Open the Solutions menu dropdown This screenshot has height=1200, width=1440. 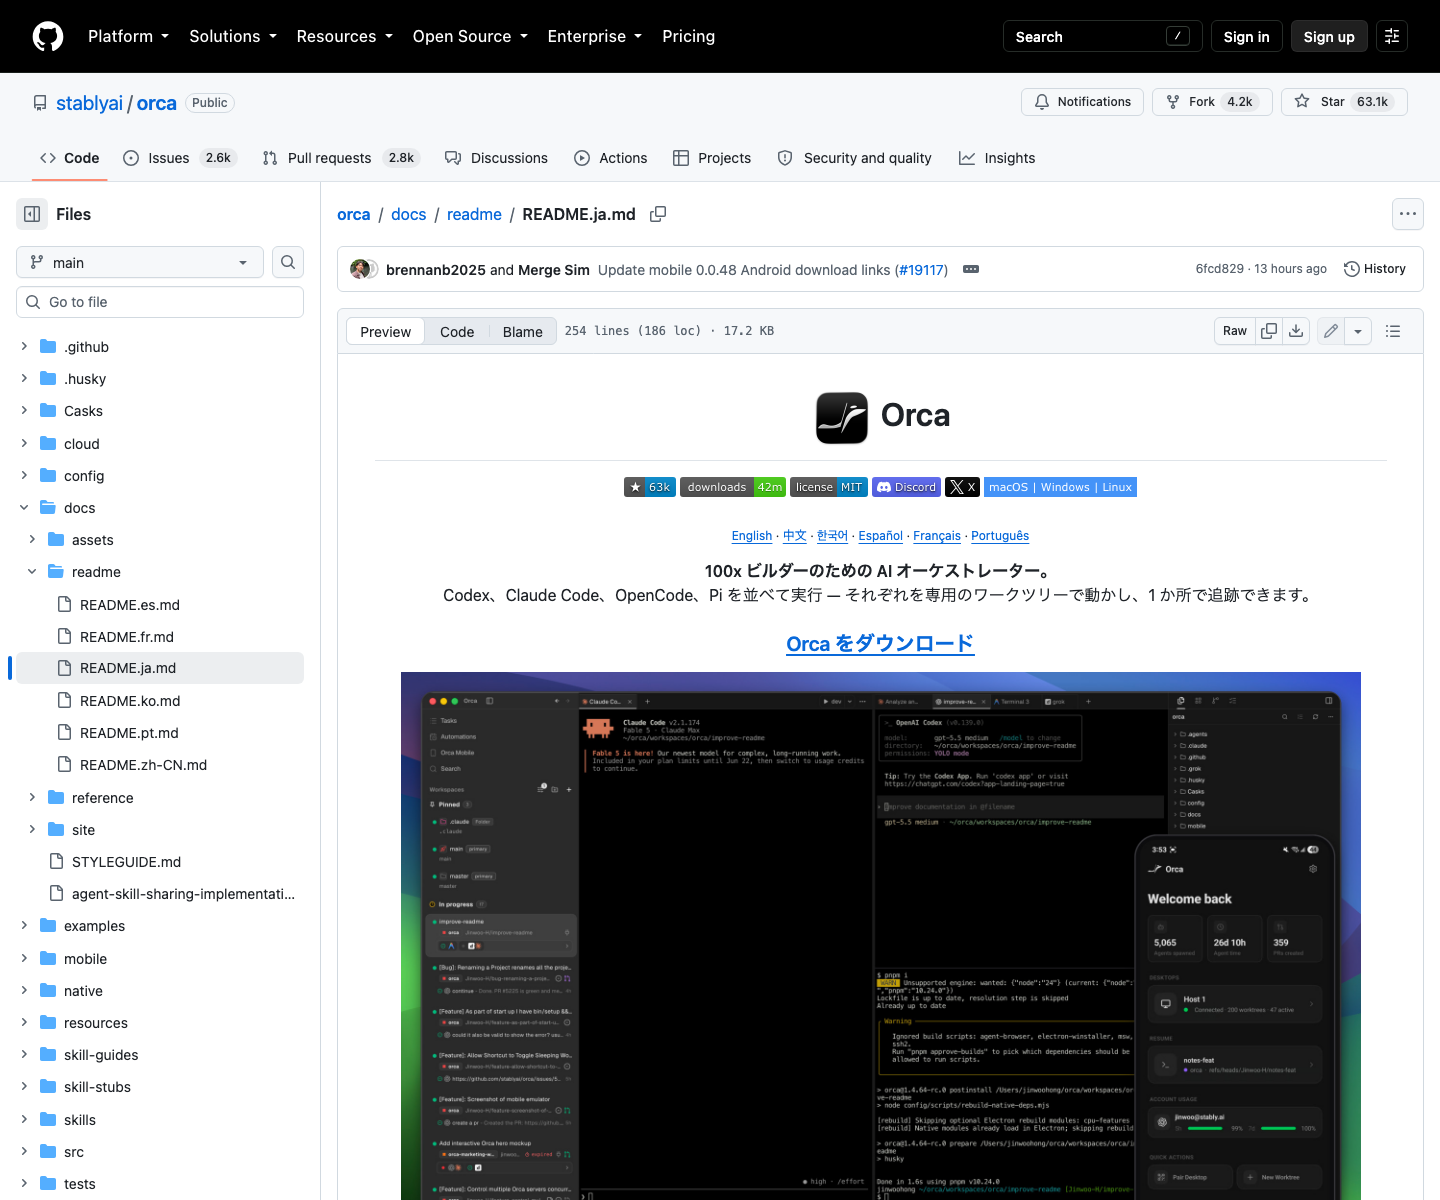(233, 36)
